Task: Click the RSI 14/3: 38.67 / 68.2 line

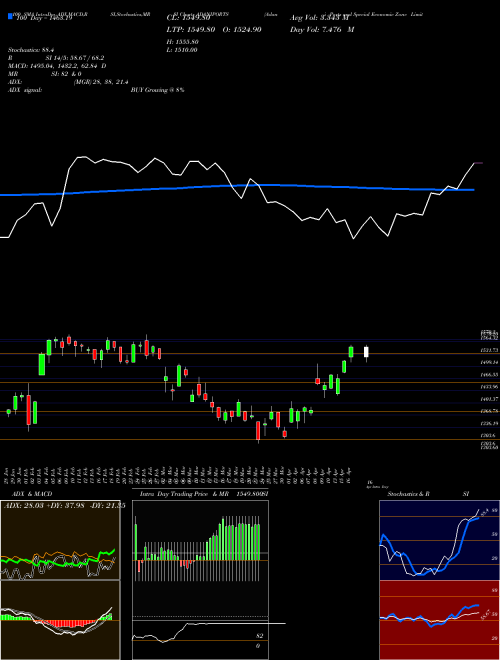Action: point(56,58)
